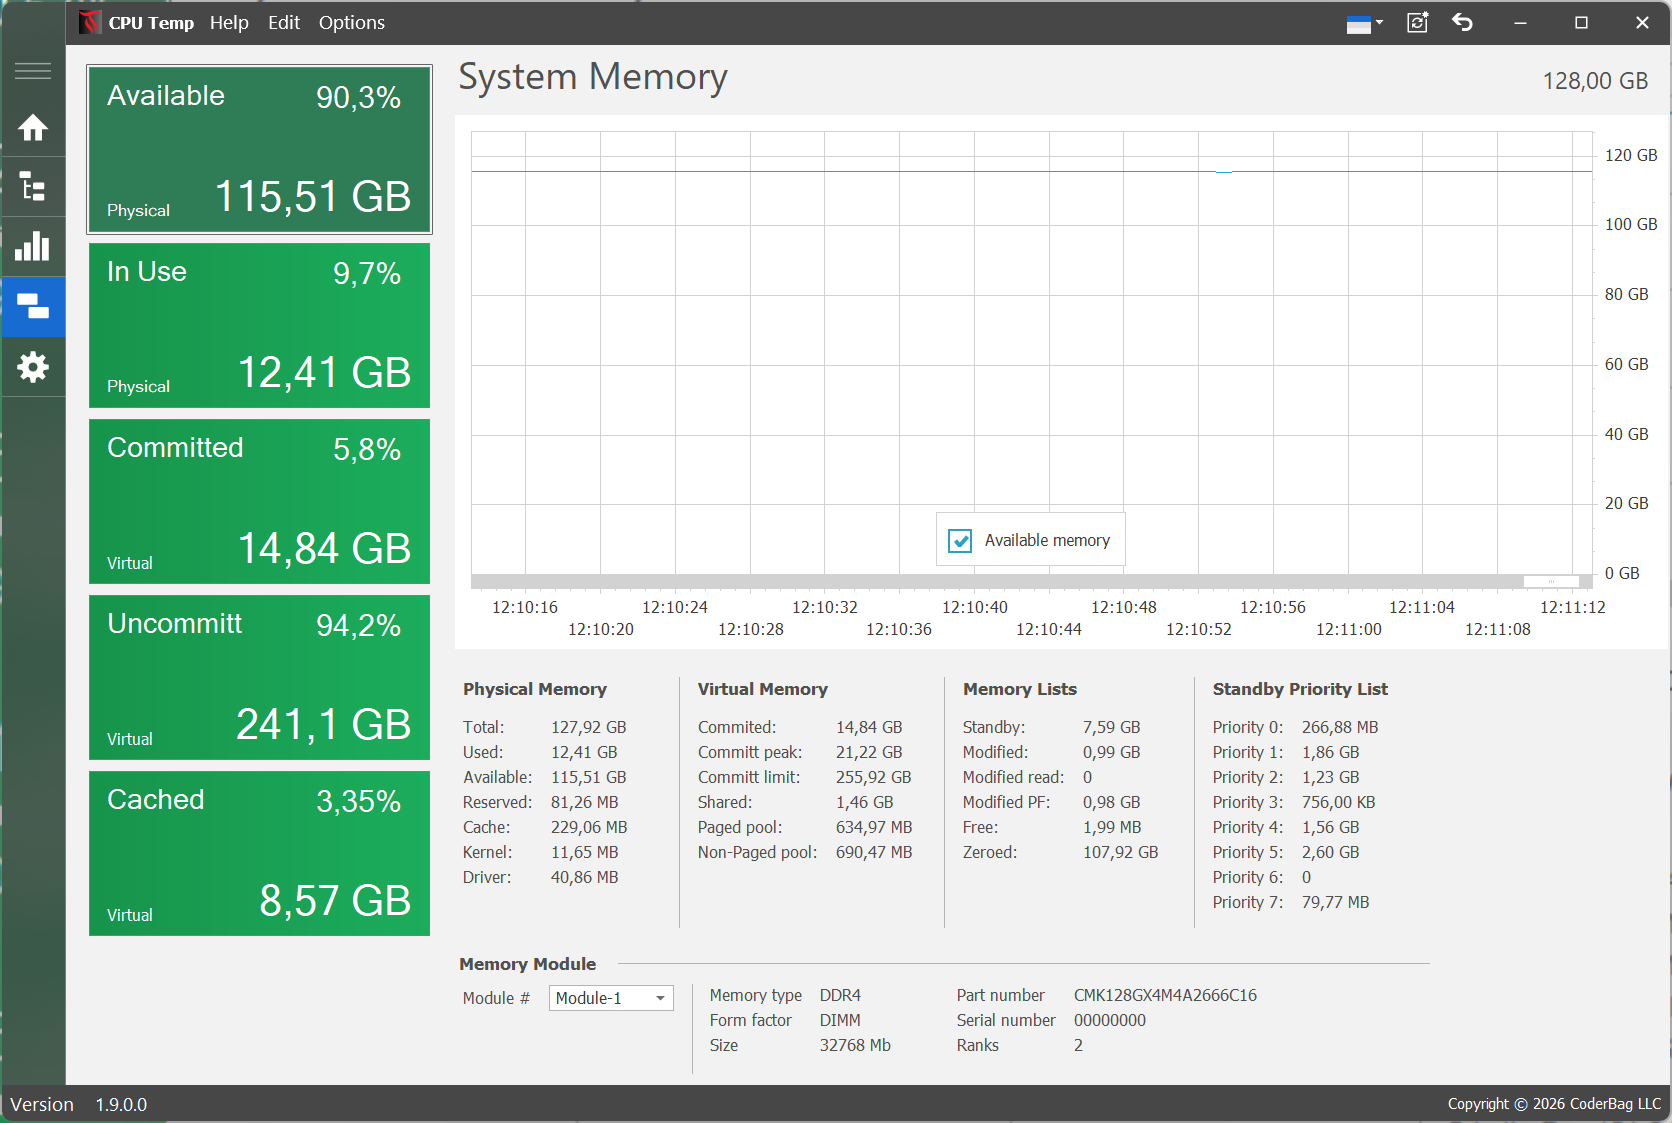Screen dimensions: 1672x1123
Task: Open the tree view sidebar icon
Action: (x=33, y=187)
